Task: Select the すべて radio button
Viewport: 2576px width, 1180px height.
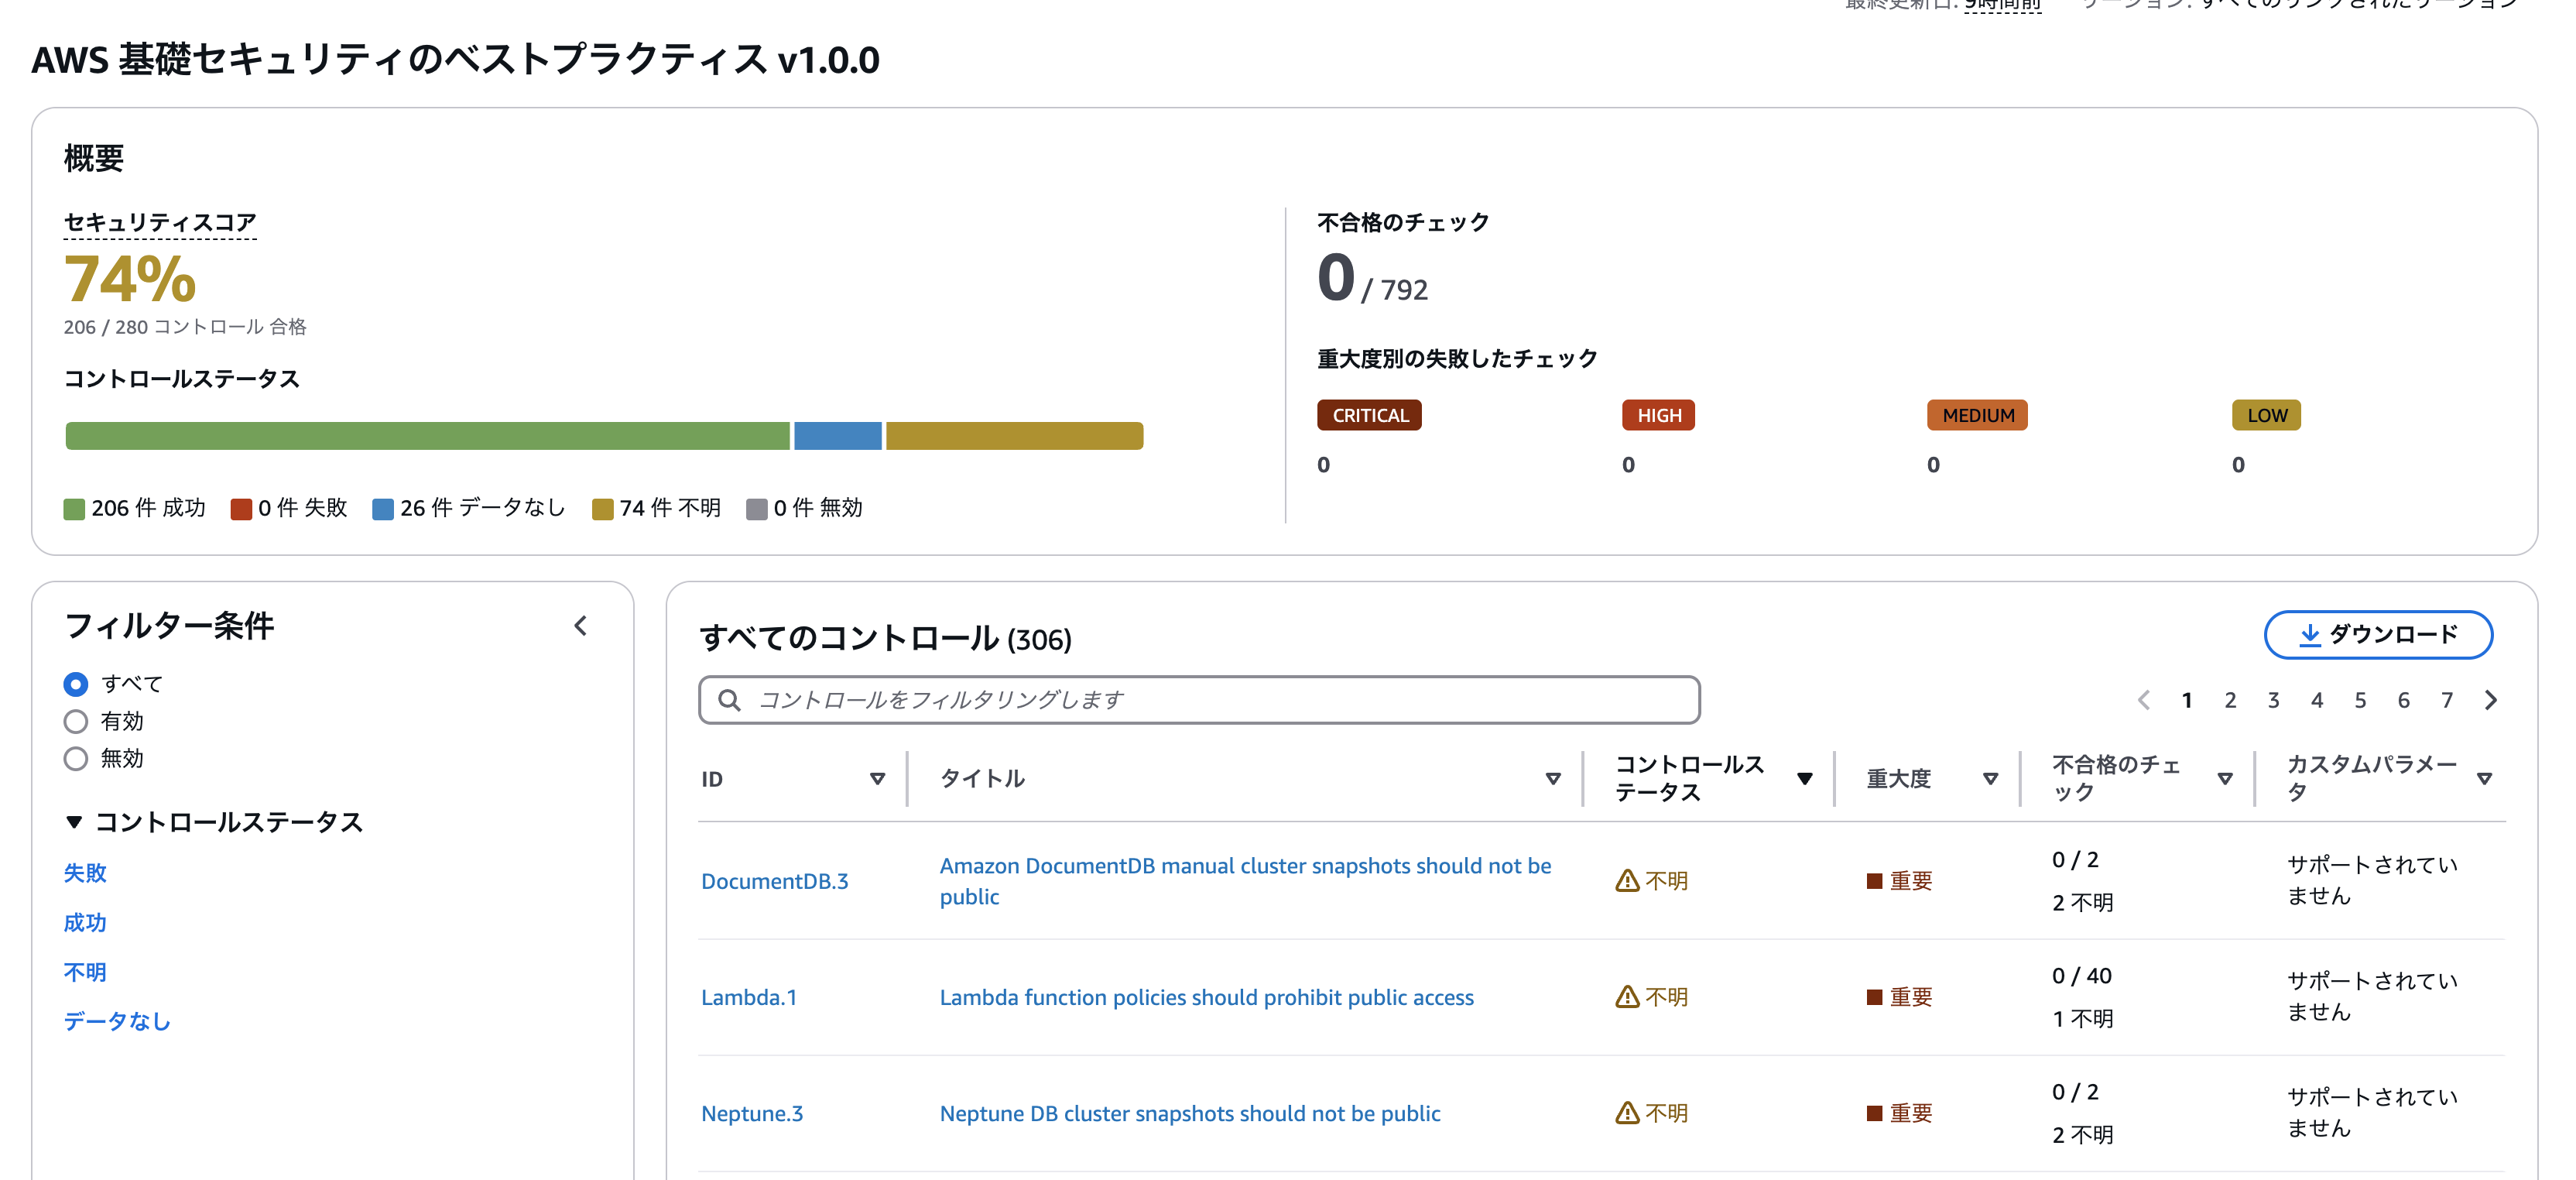Action: tap(76, 684)
